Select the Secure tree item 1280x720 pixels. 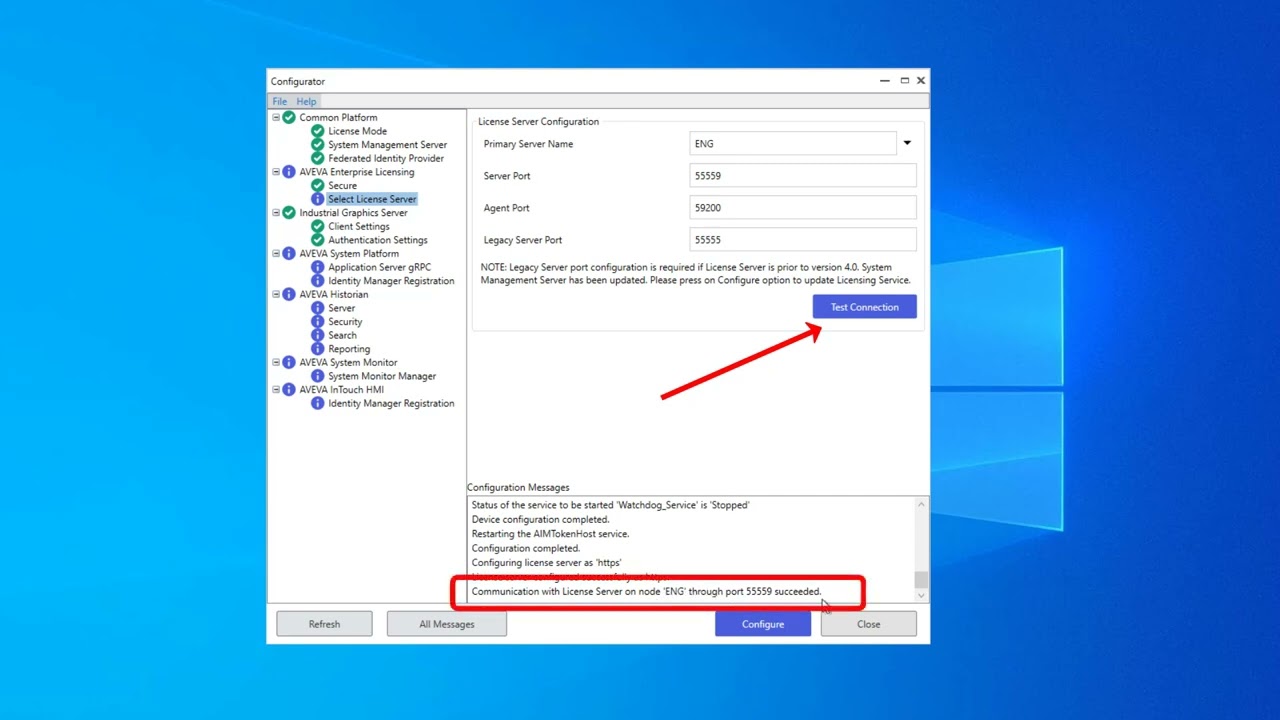pos(342,185)
